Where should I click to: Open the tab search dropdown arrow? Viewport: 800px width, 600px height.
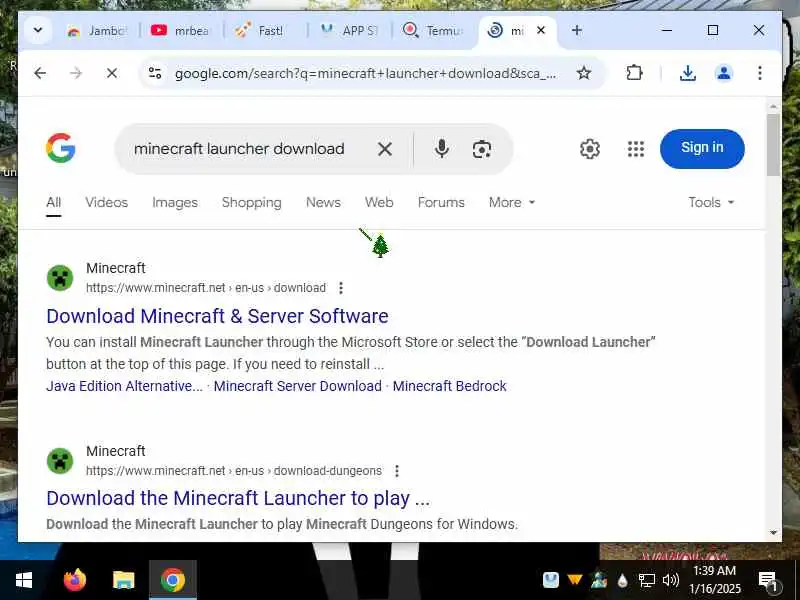pyautogui.click(x=38, y=30)
